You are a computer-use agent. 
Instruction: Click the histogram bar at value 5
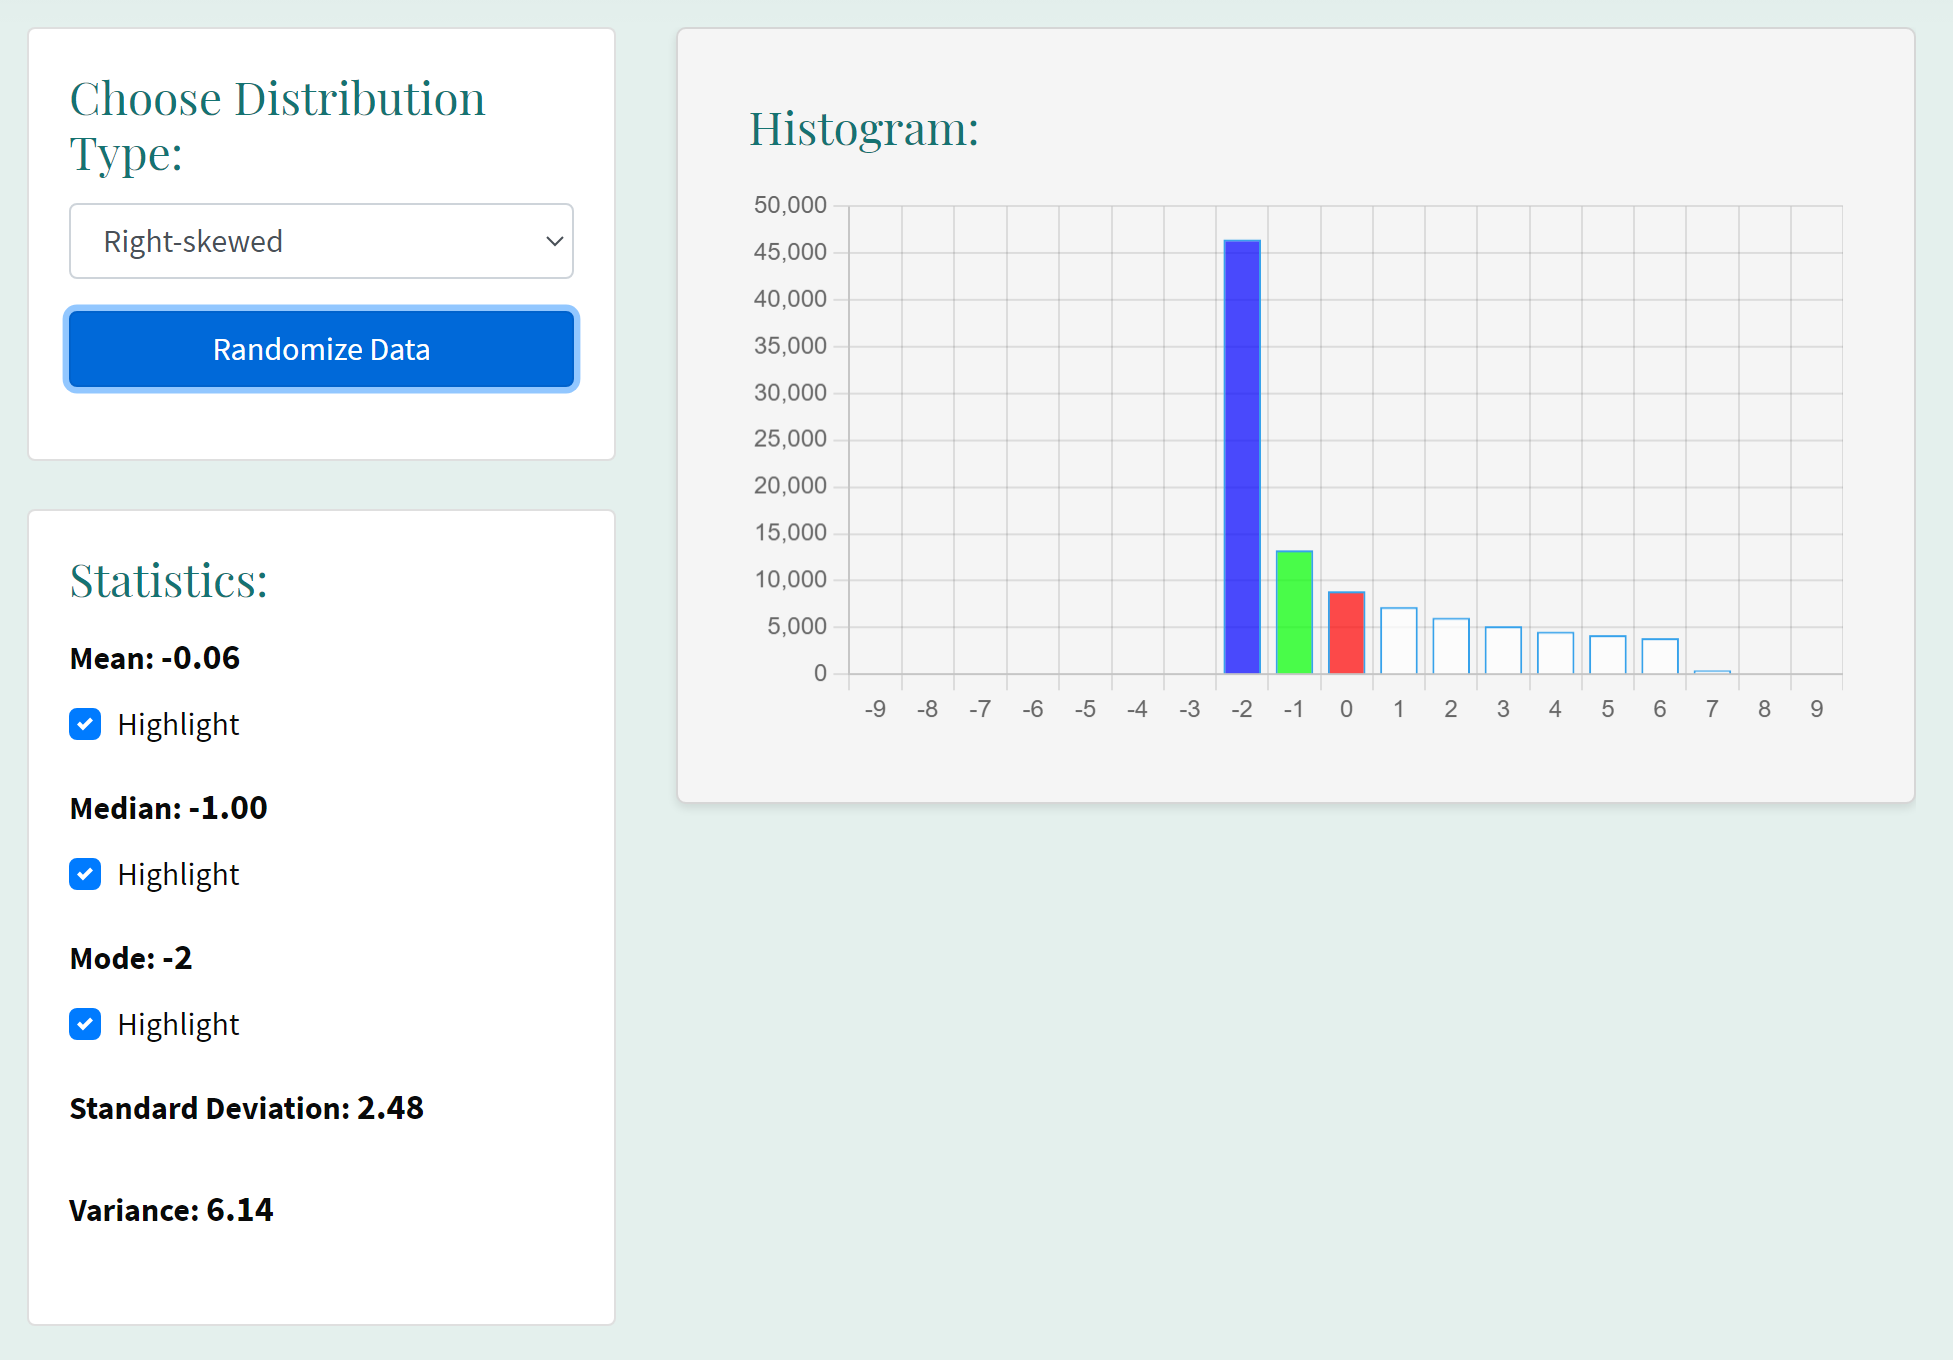click(1607, 655)
